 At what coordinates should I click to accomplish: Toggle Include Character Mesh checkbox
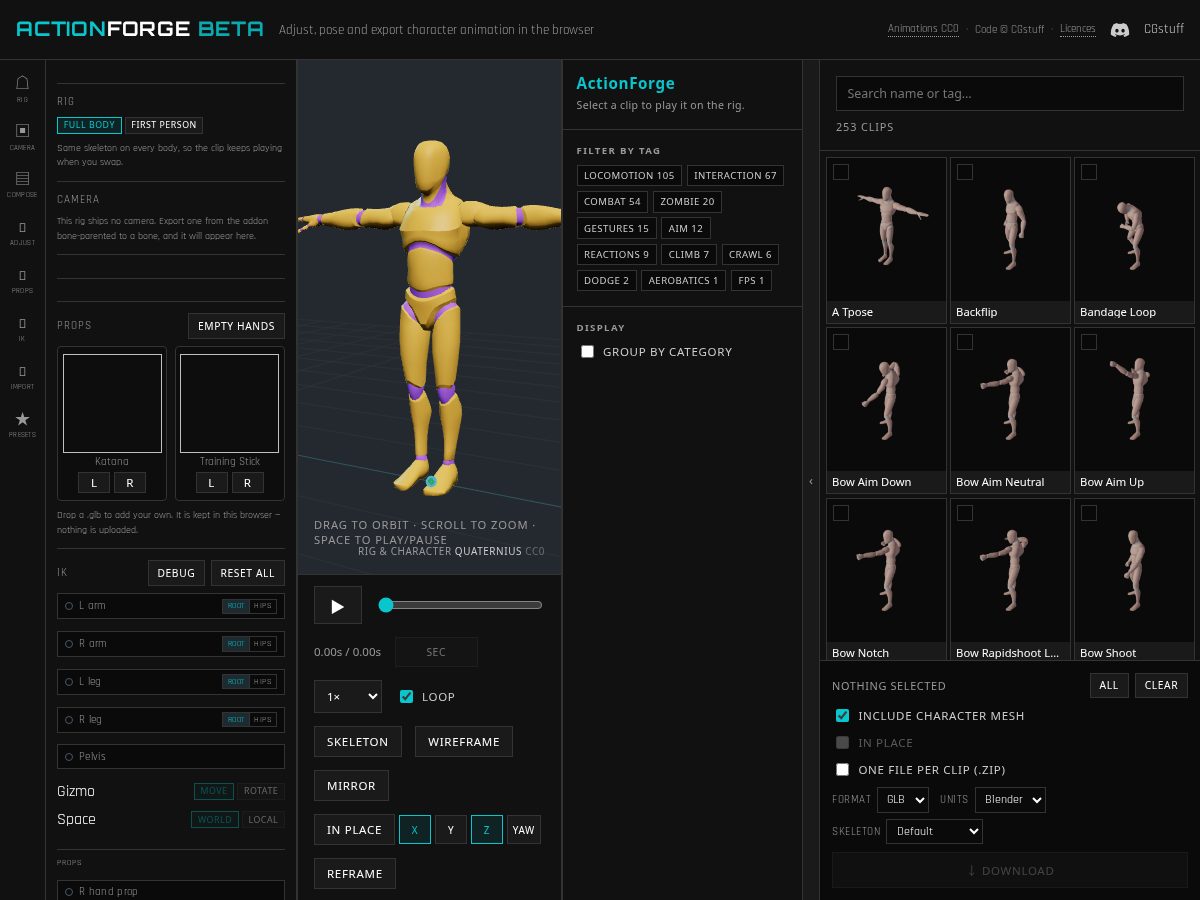point(842,716)
